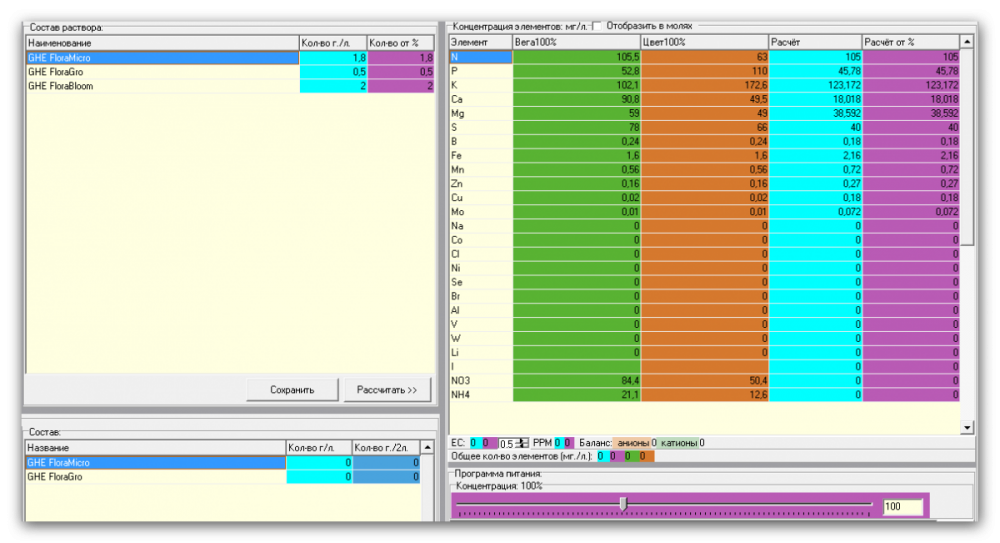Click the Название column header
The image size is (1000, 543).
tap(156, 448)
